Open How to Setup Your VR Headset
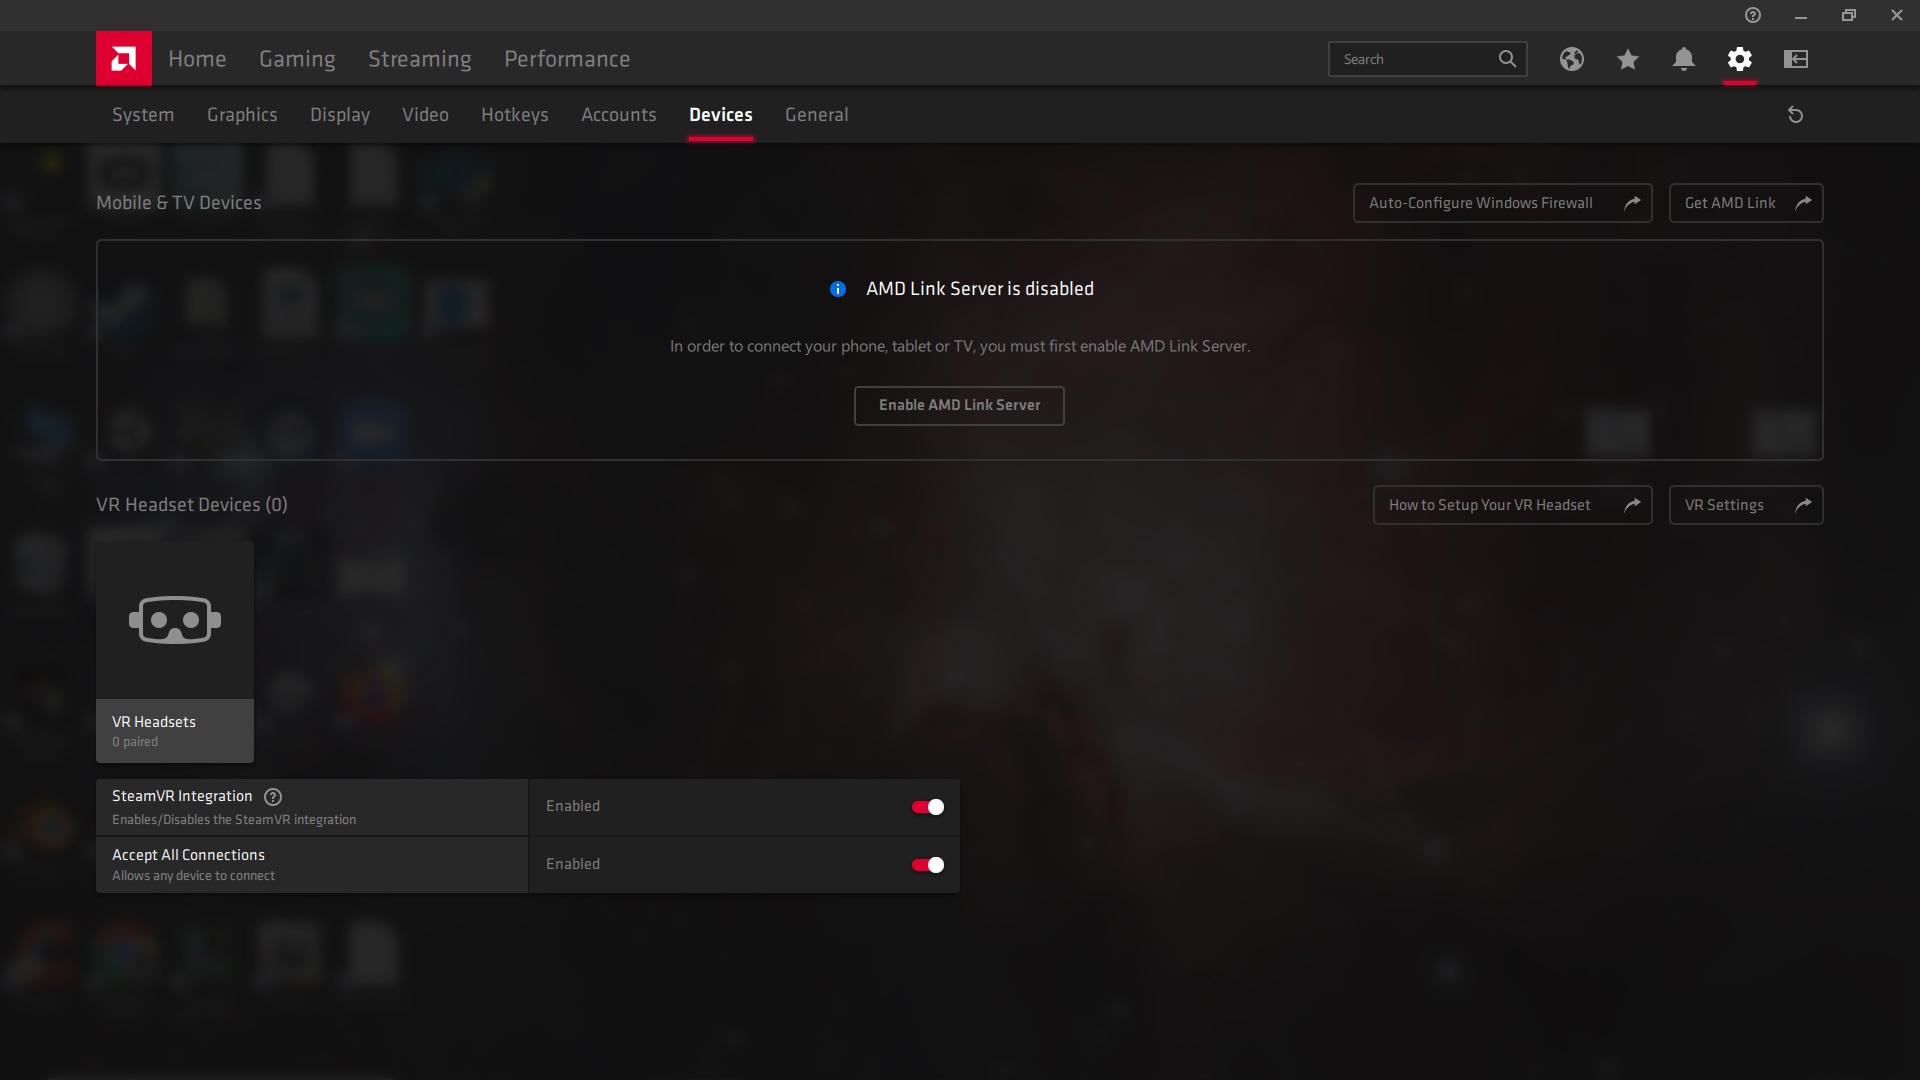The image size is (1920, 1080). (x=1512, y=505)
